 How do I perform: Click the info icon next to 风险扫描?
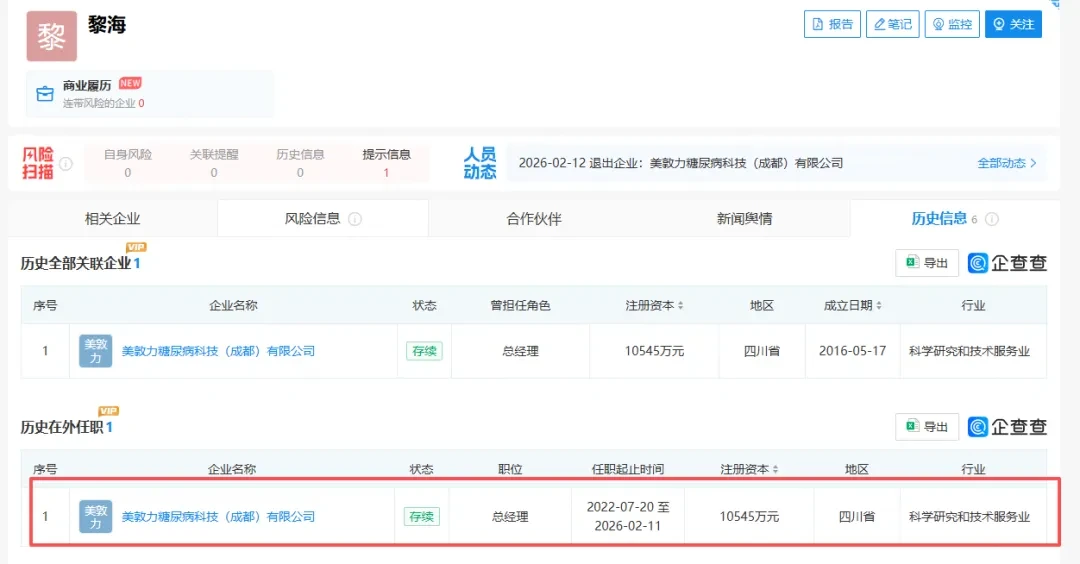66,164
